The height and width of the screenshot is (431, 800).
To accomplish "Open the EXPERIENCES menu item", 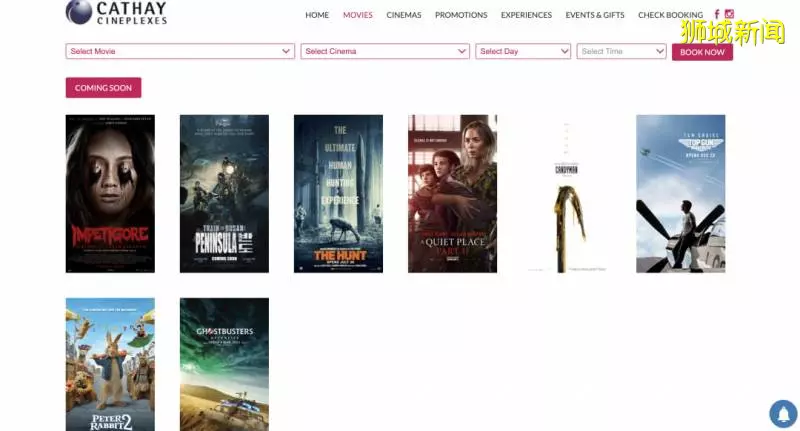I will point(526,15).
